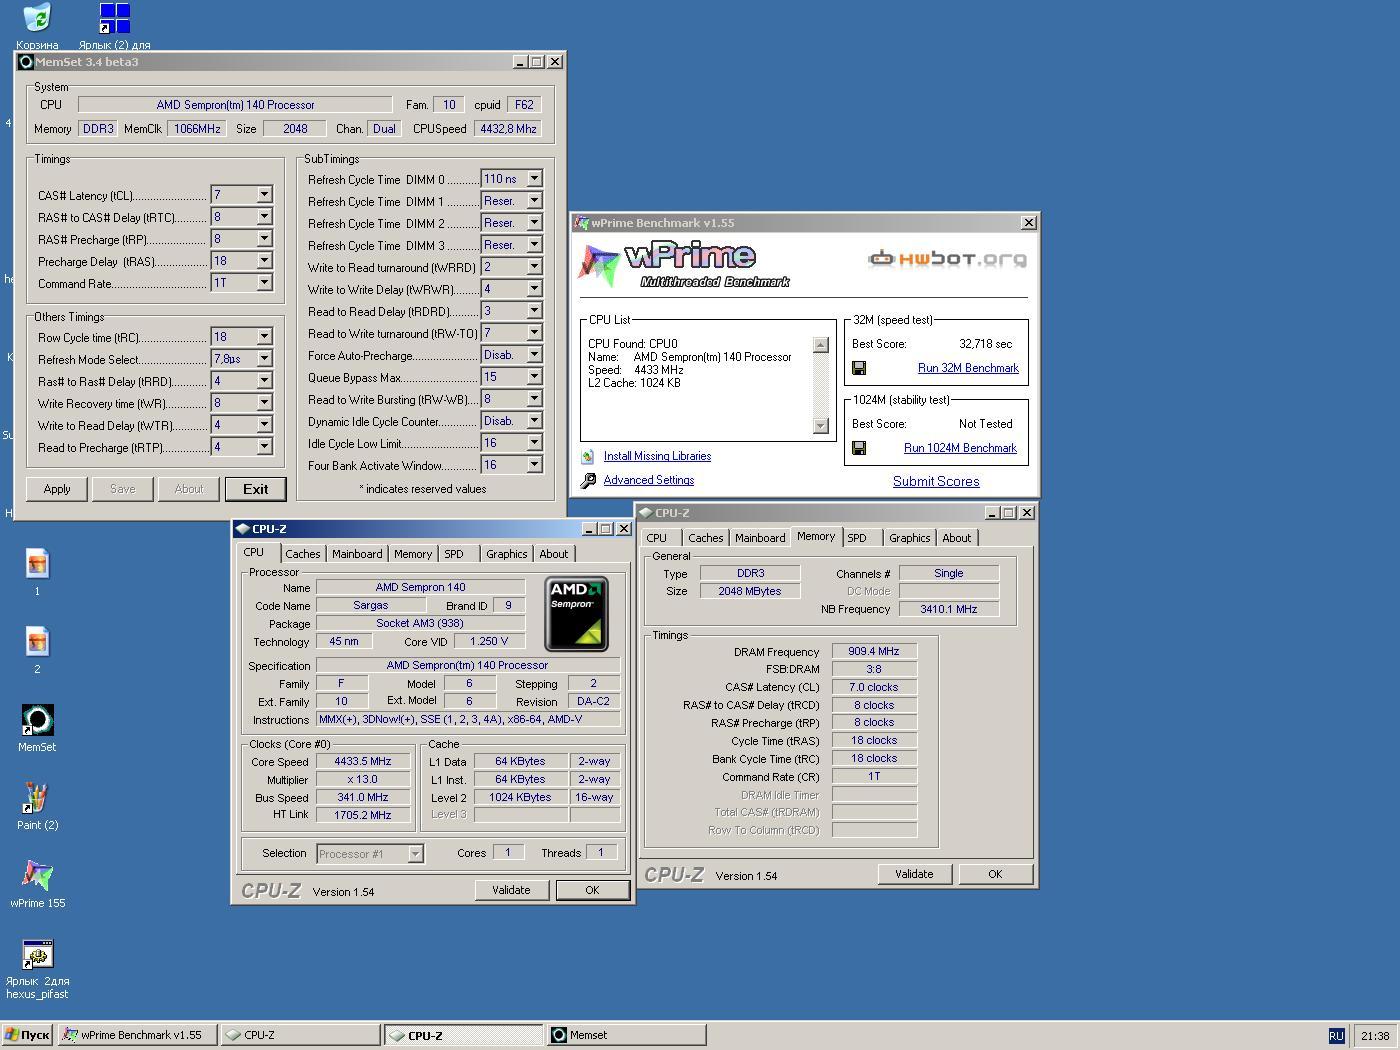Screen dimensions: 1400x1050
Task: Open the Read to Read Delay (tRDRD) dropdown
Action: (534, 311)
